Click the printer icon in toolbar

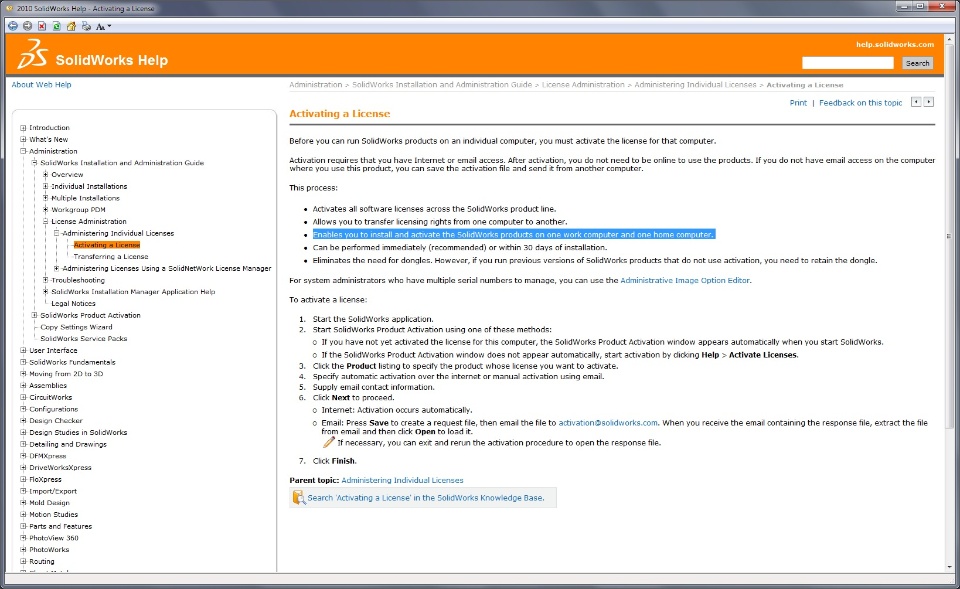pyautogui.click(x=86, y=26)
